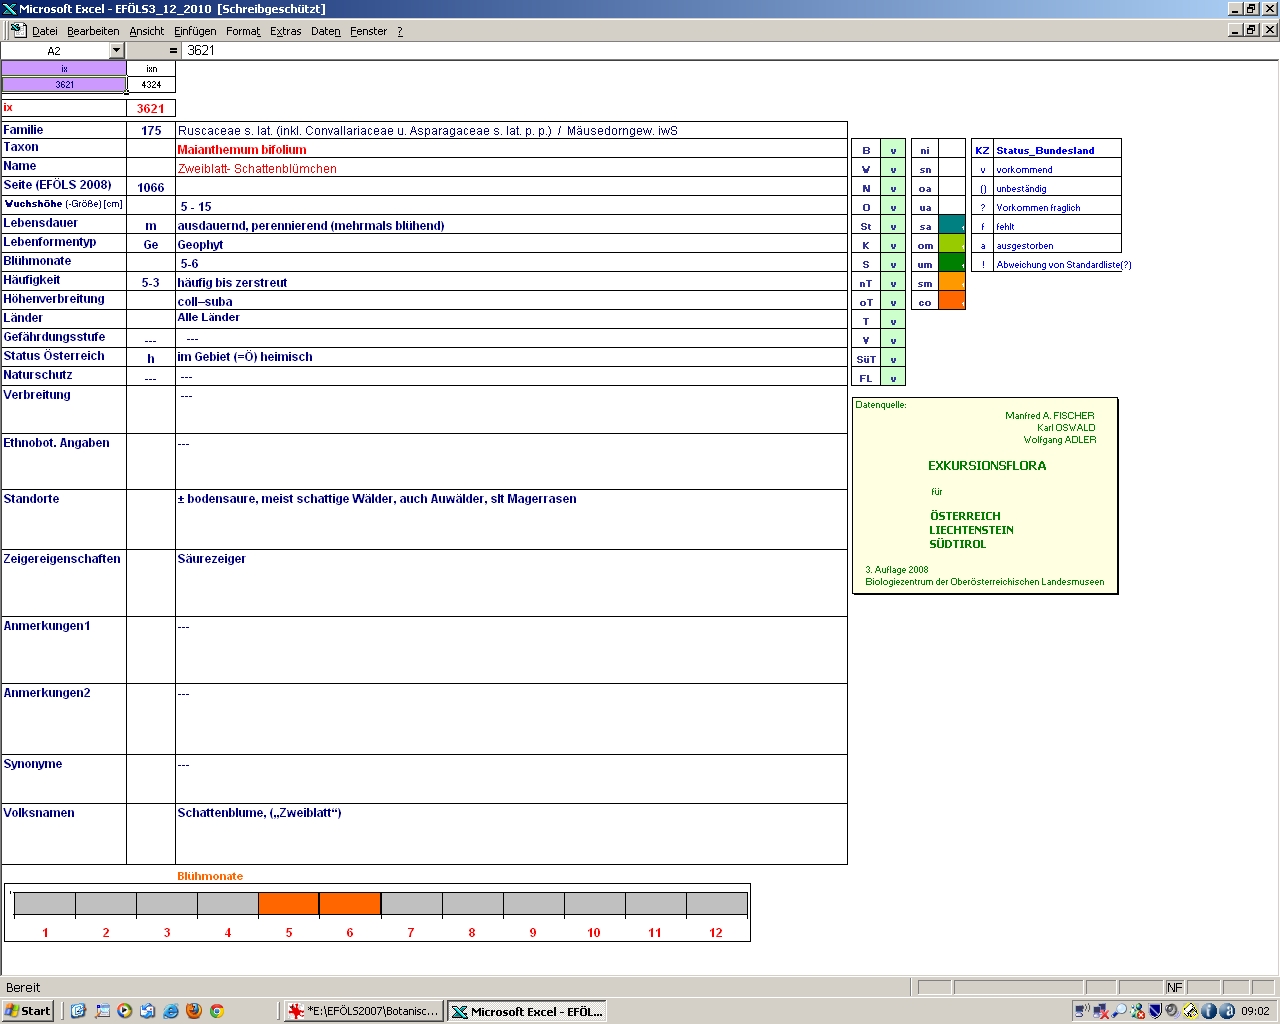Select the Seite value 1066
The height and width of the screenshot is (1024, 1280).
coord(151,187)
